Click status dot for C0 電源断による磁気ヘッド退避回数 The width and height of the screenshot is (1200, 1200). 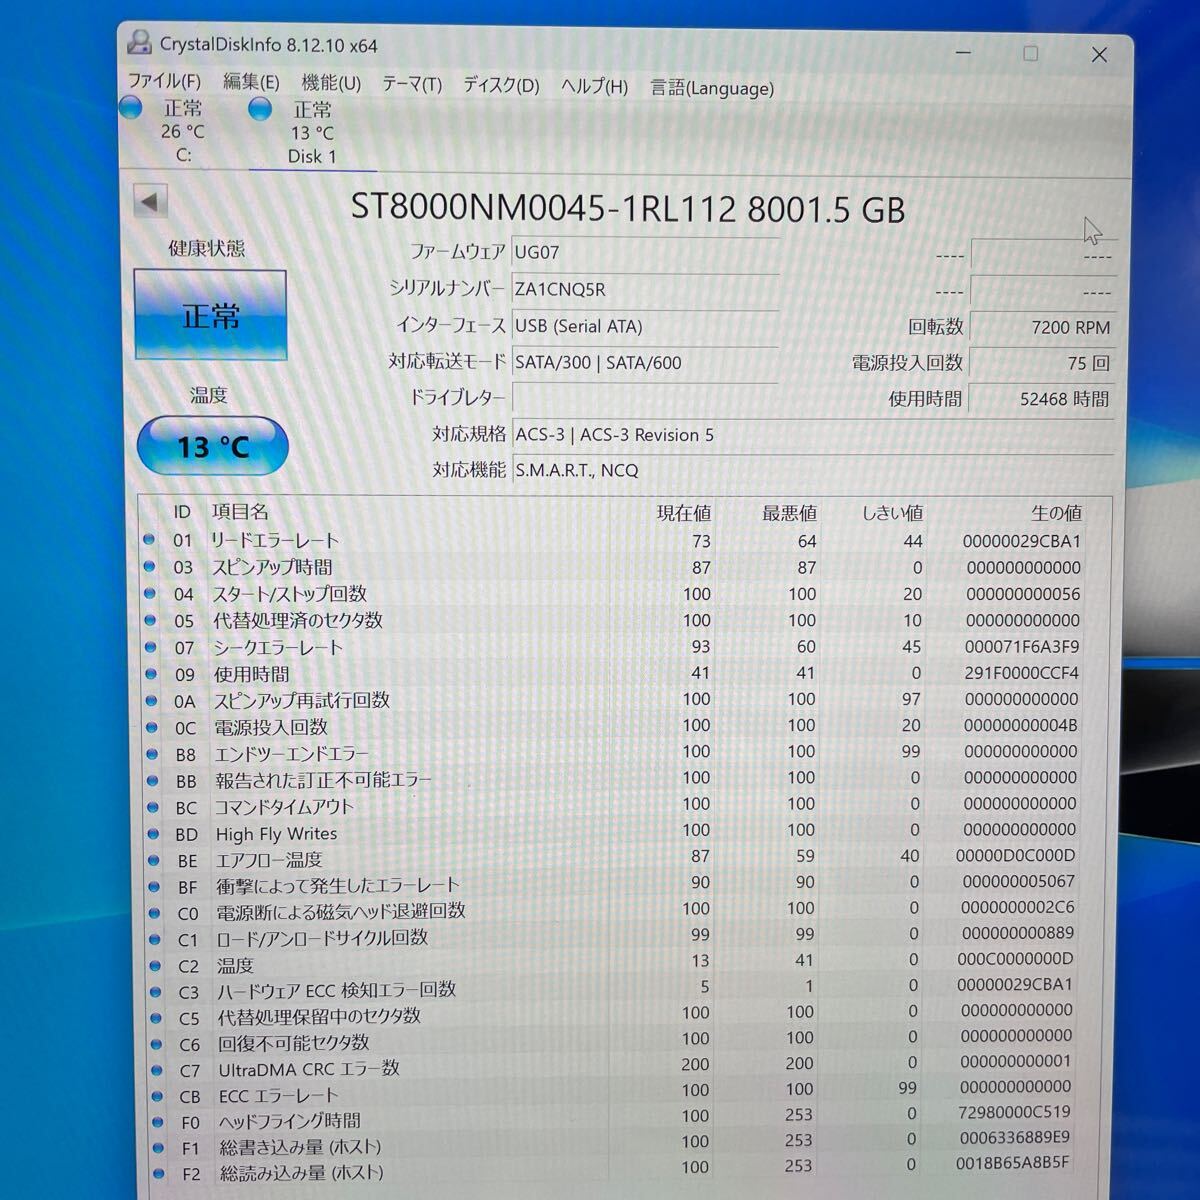pyautogui.click(x=155, y=913)
